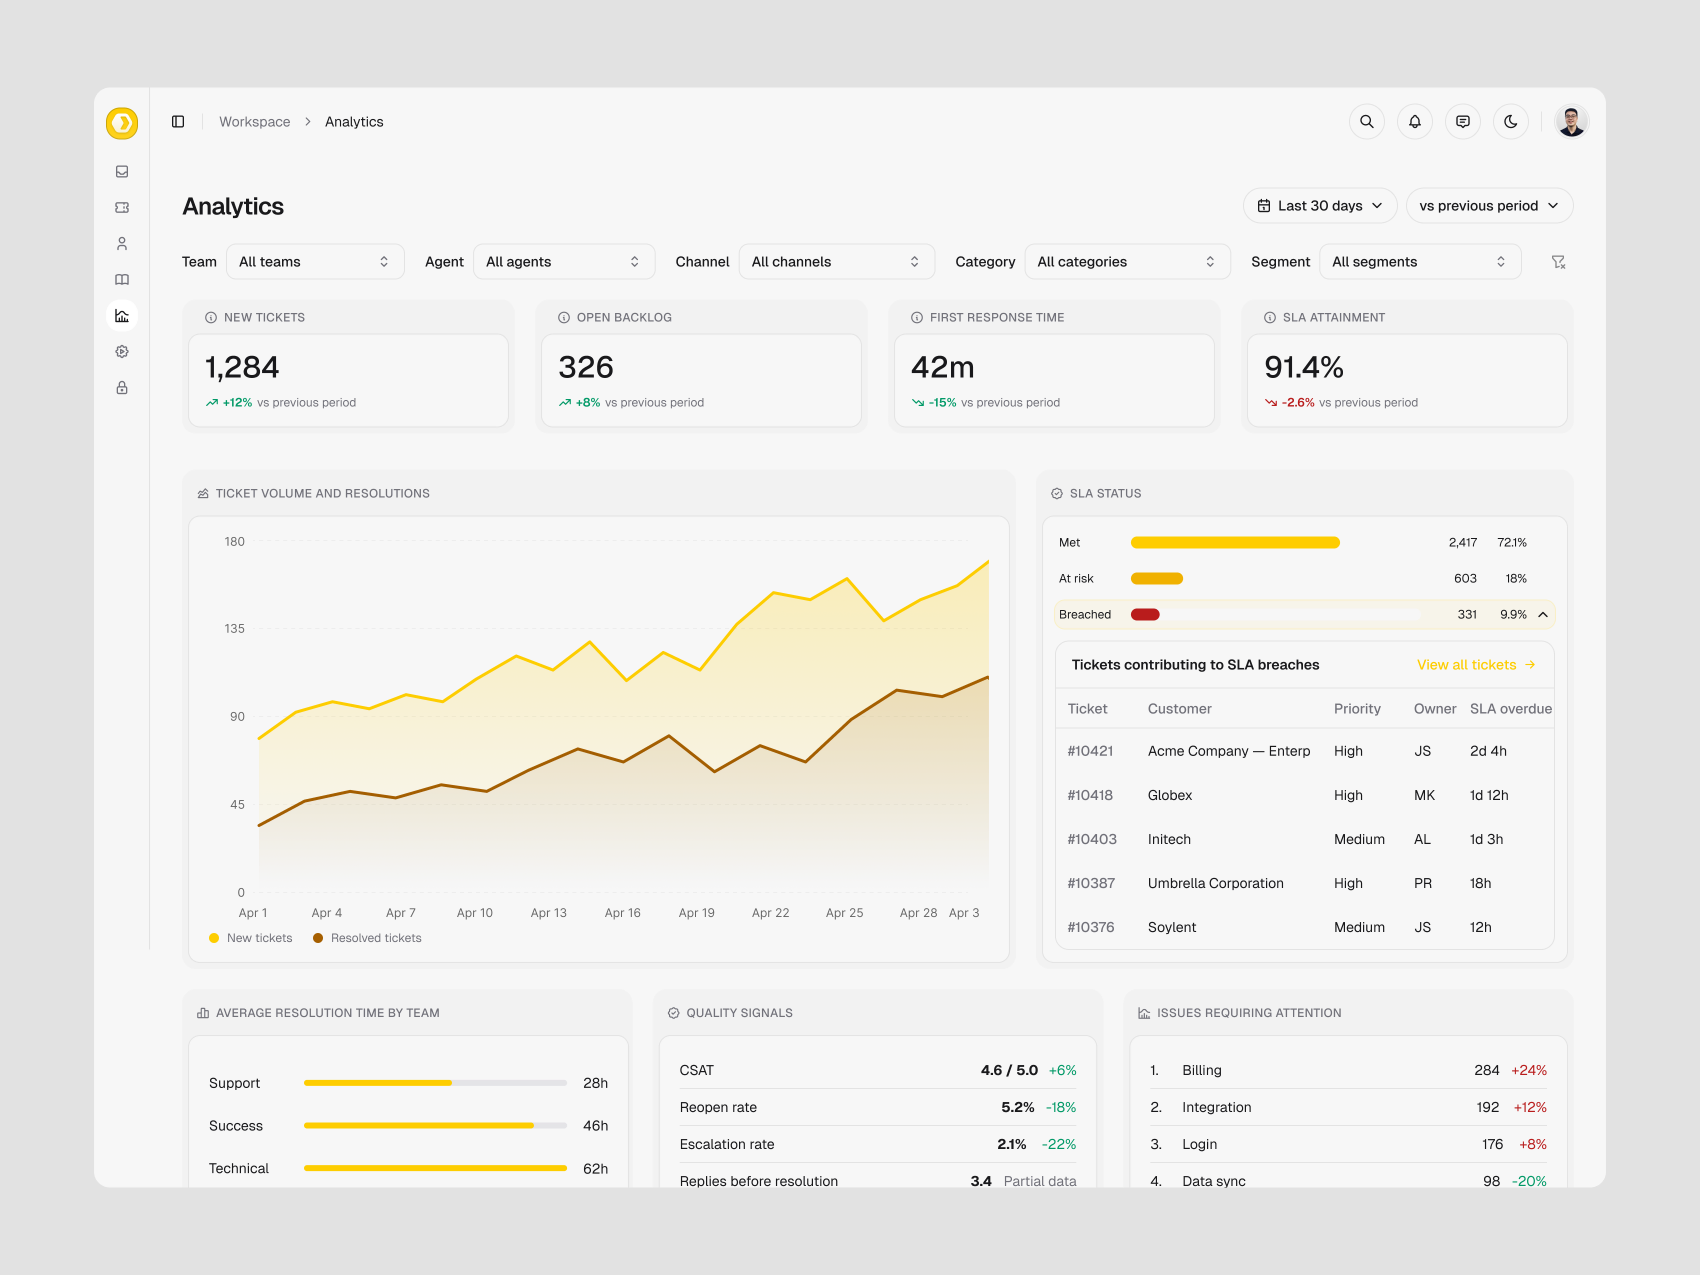Open the lock icon in sidebar
The image size is (1700, 1275).
(x=122, y=388)
